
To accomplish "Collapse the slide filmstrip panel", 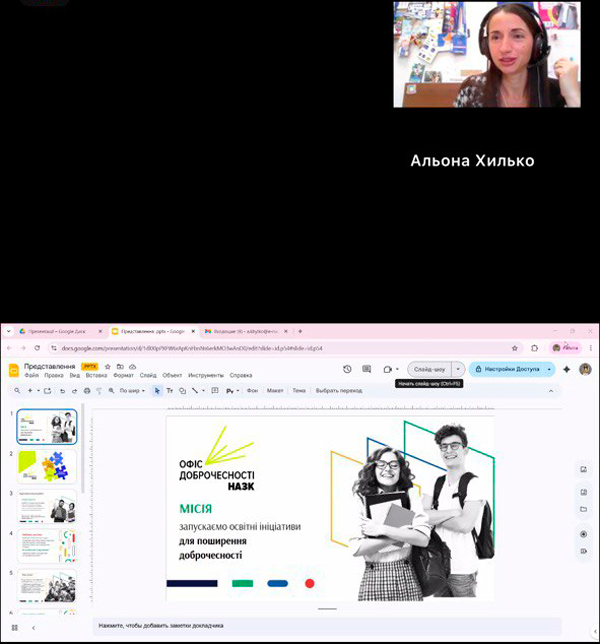I will 33,627.
